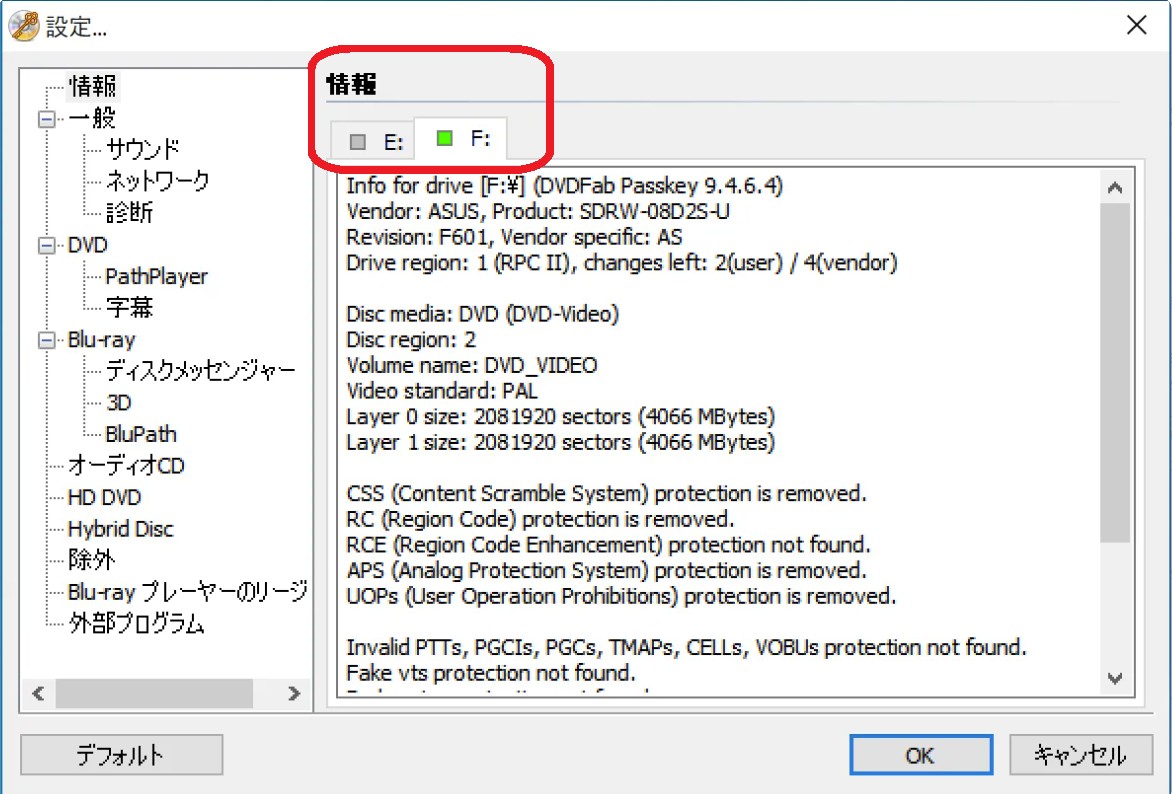Switch to the E: drive tab
Screen dimensions: 1172x794
(x=373, y=141)
